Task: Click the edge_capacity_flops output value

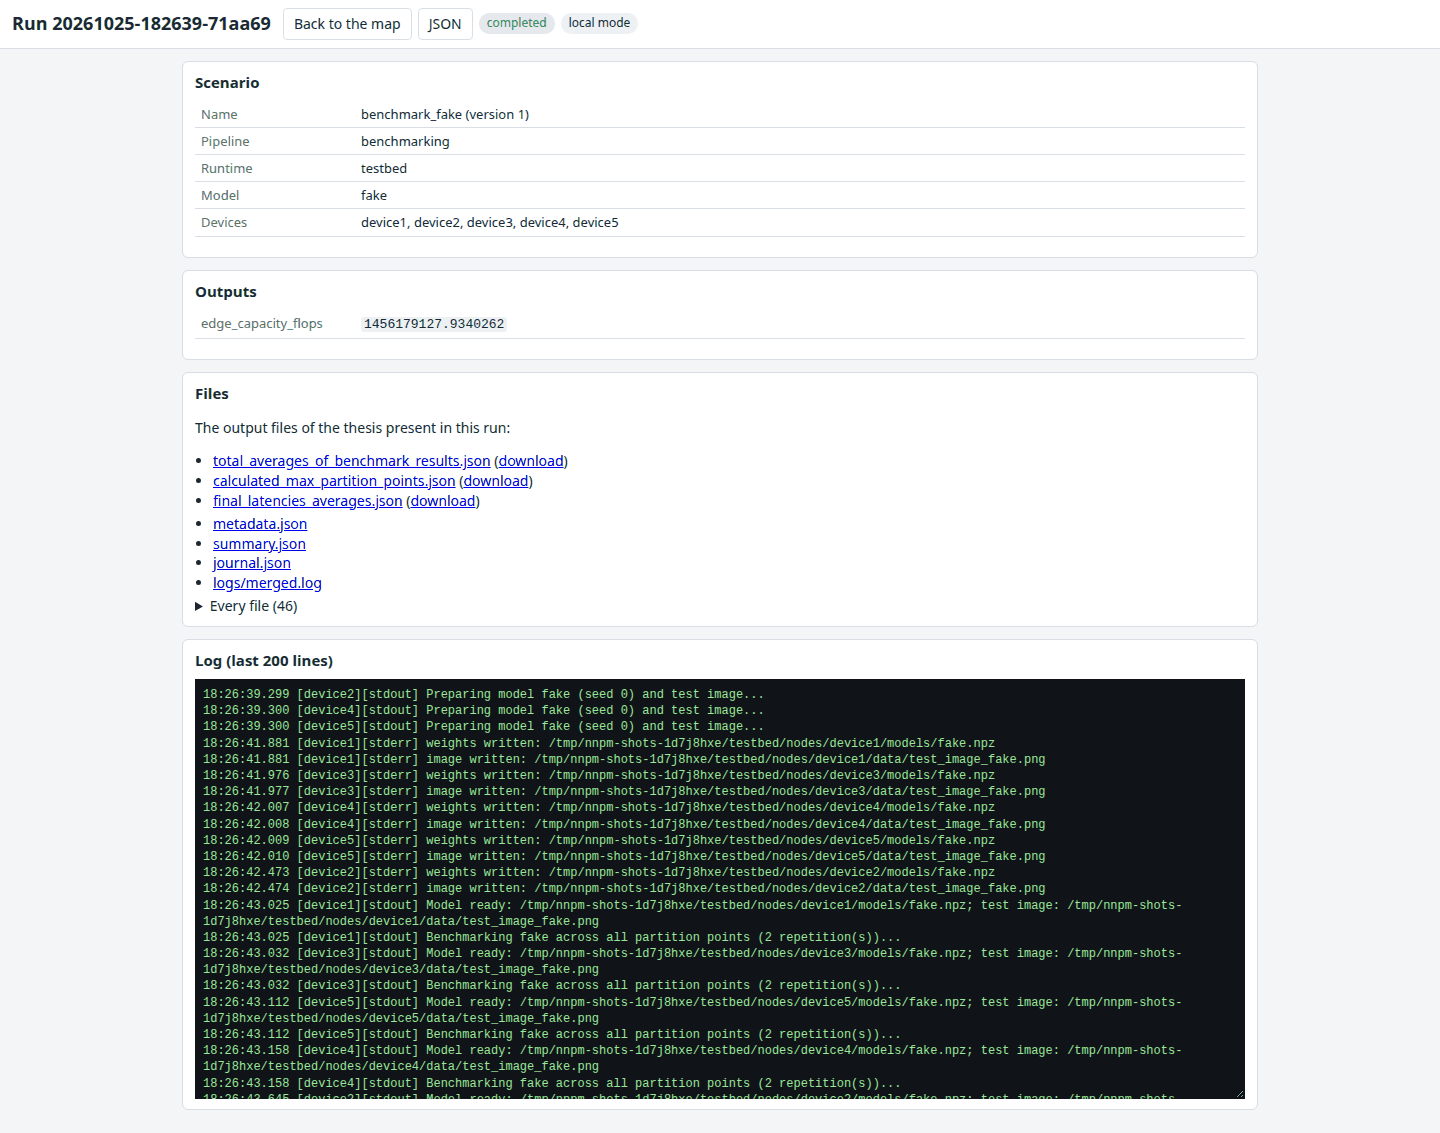Action: point(434,324)
